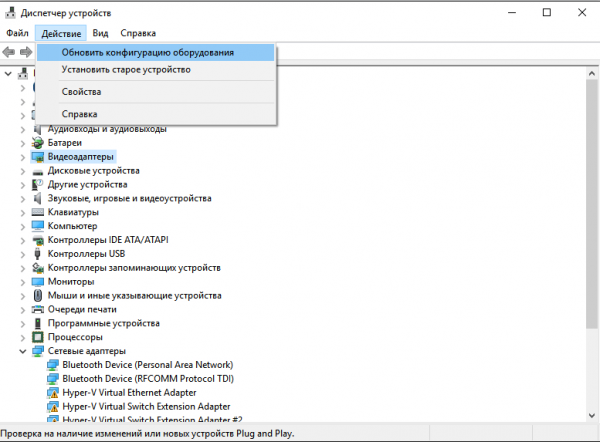Screen dimensions: 600x442
Task: Close the open Действие menu
Action: click(x=61, y=34)
